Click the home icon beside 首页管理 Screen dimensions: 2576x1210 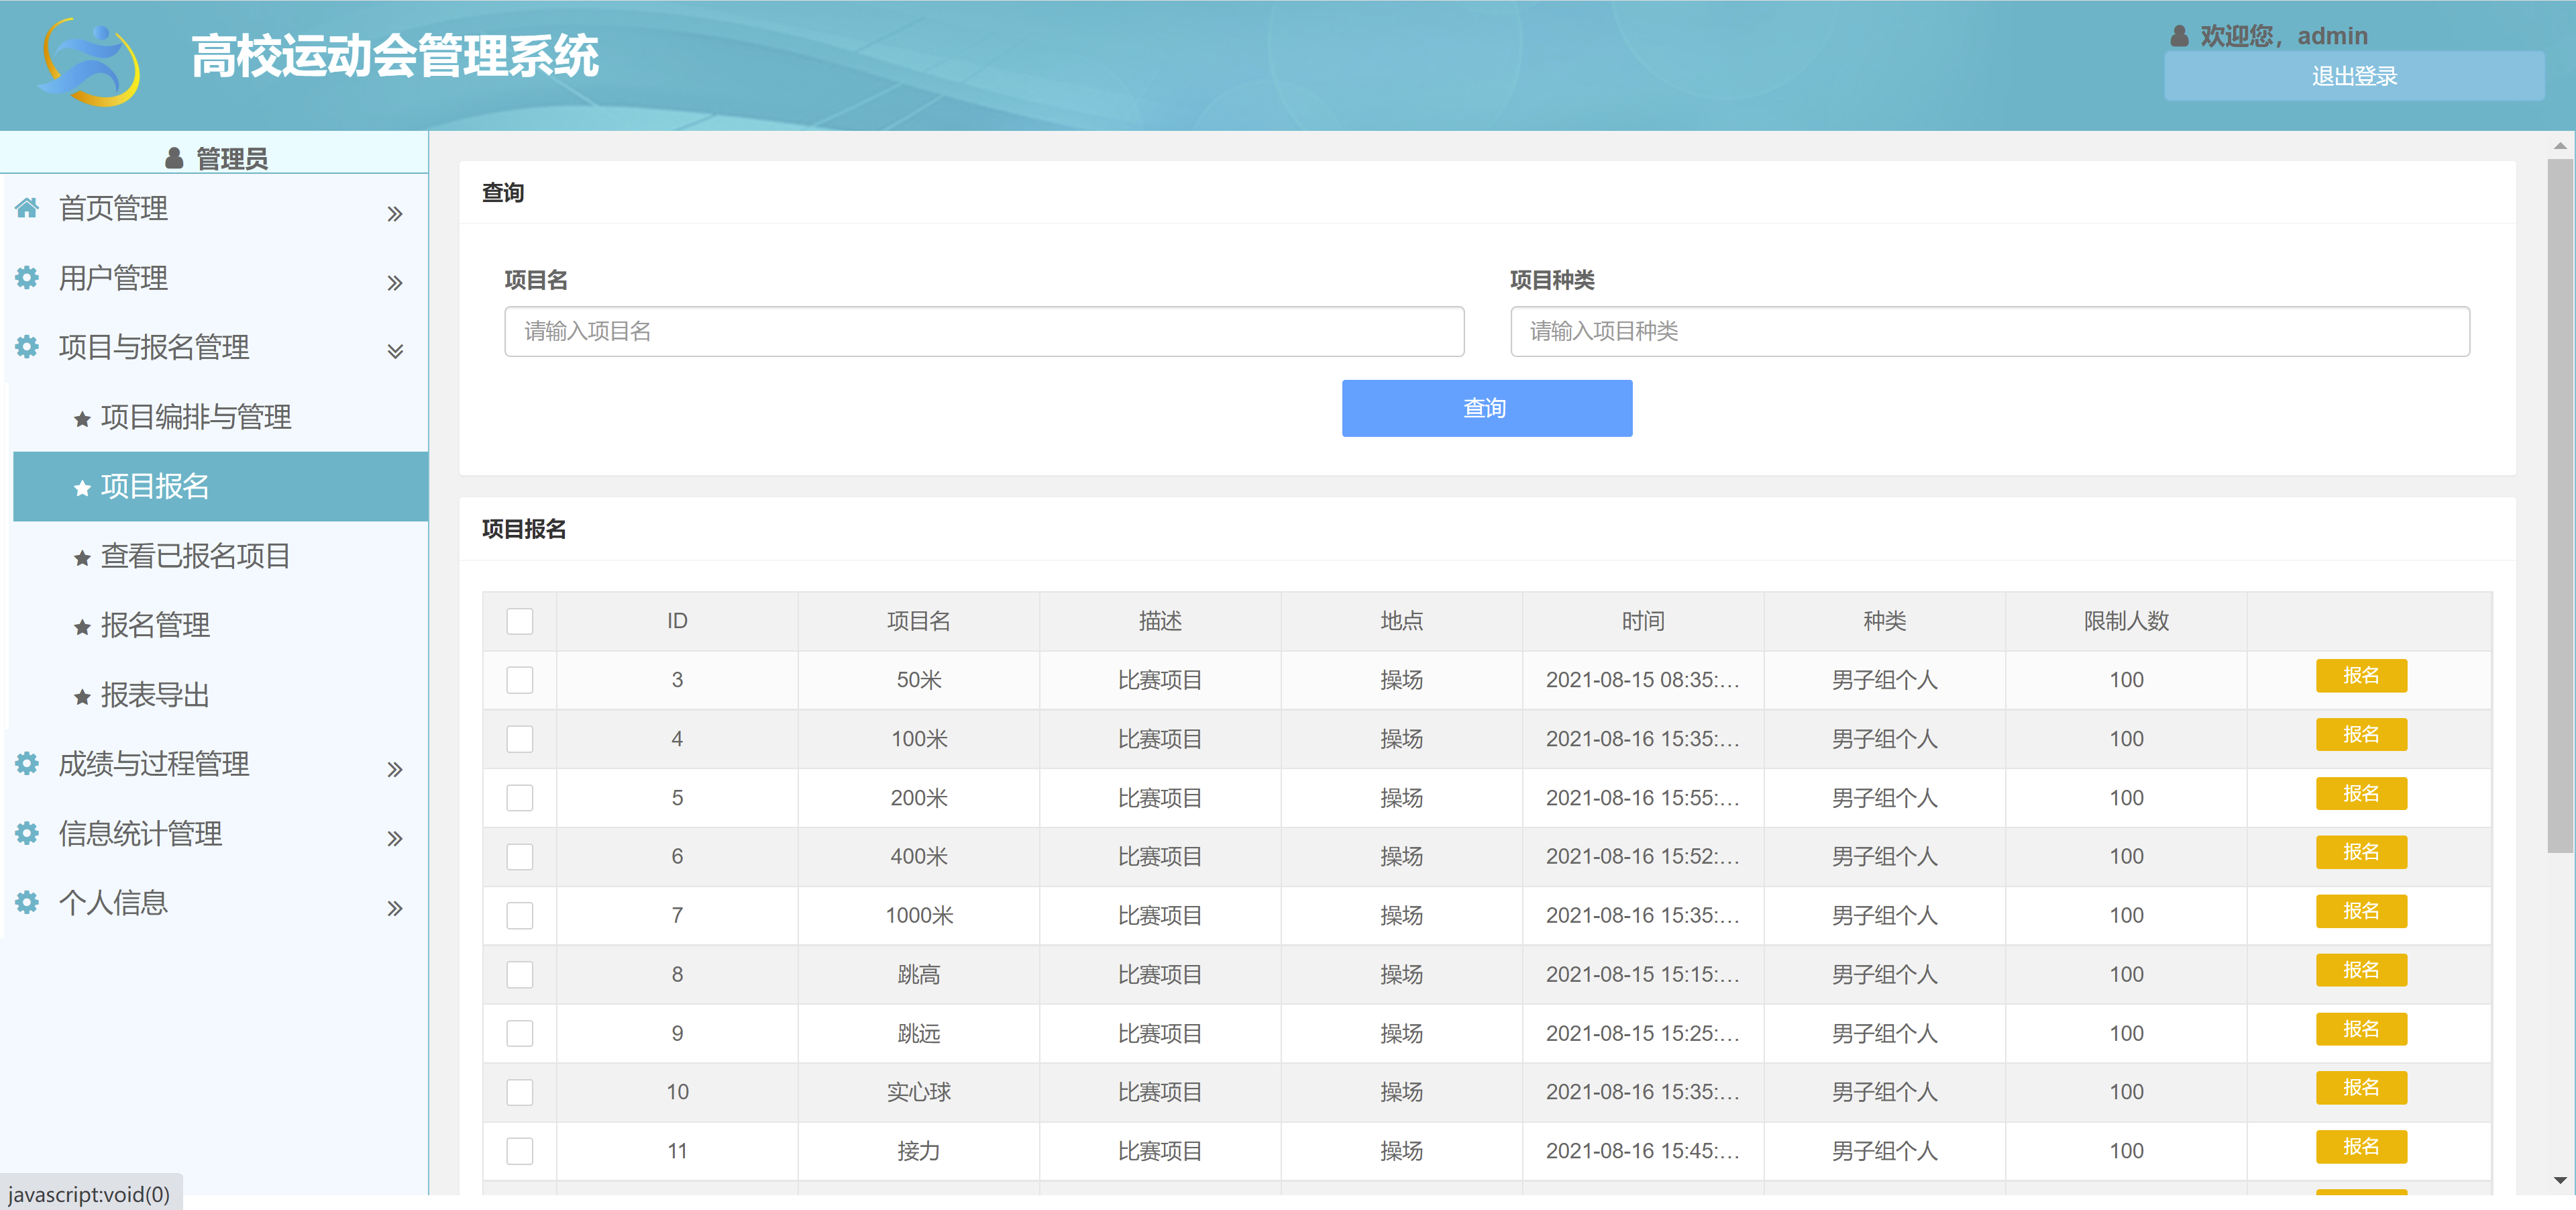point(27,209)
